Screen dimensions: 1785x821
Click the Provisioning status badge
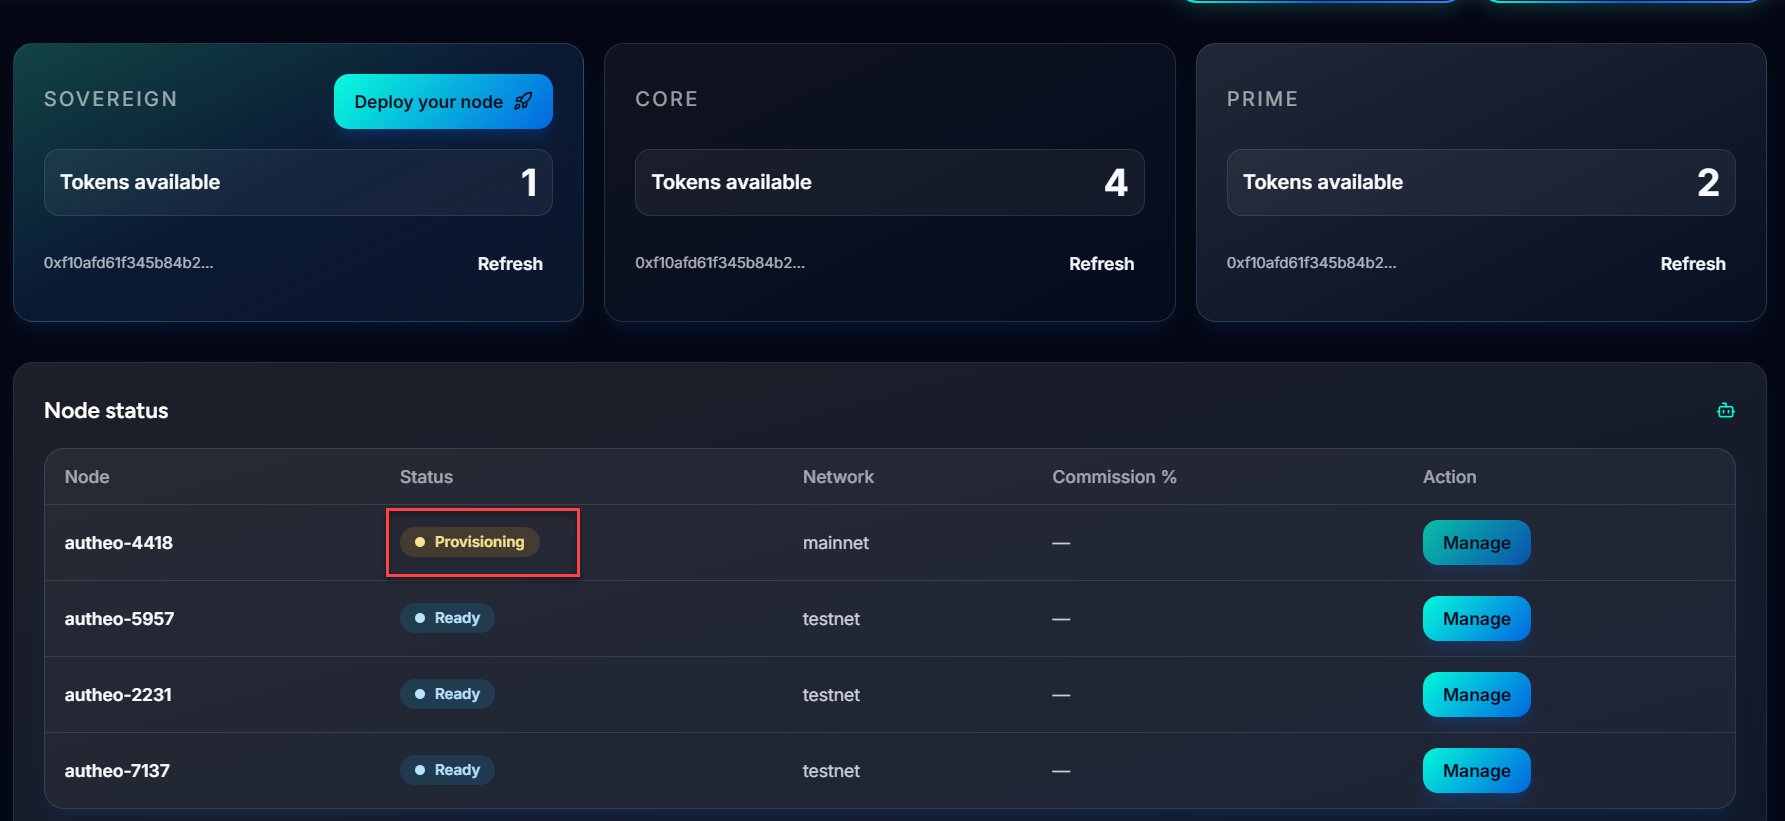pos(470,542)
